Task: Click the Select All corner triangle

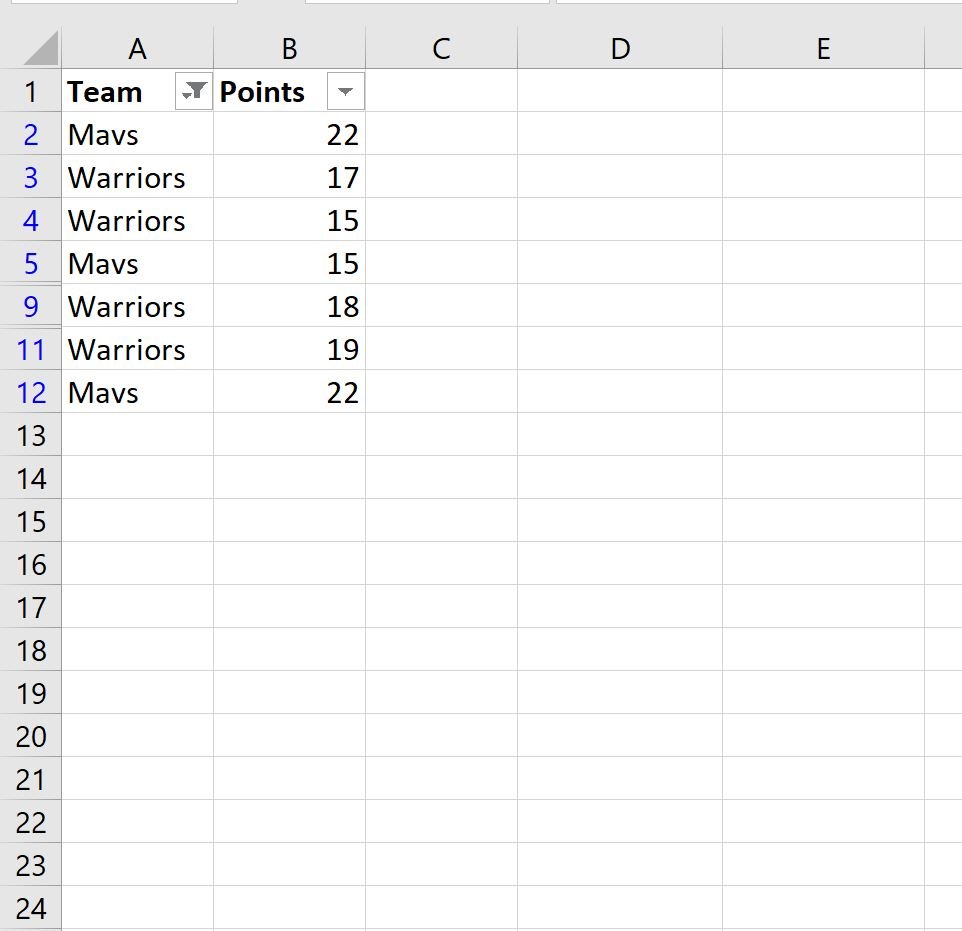Action: coord(40,48)
